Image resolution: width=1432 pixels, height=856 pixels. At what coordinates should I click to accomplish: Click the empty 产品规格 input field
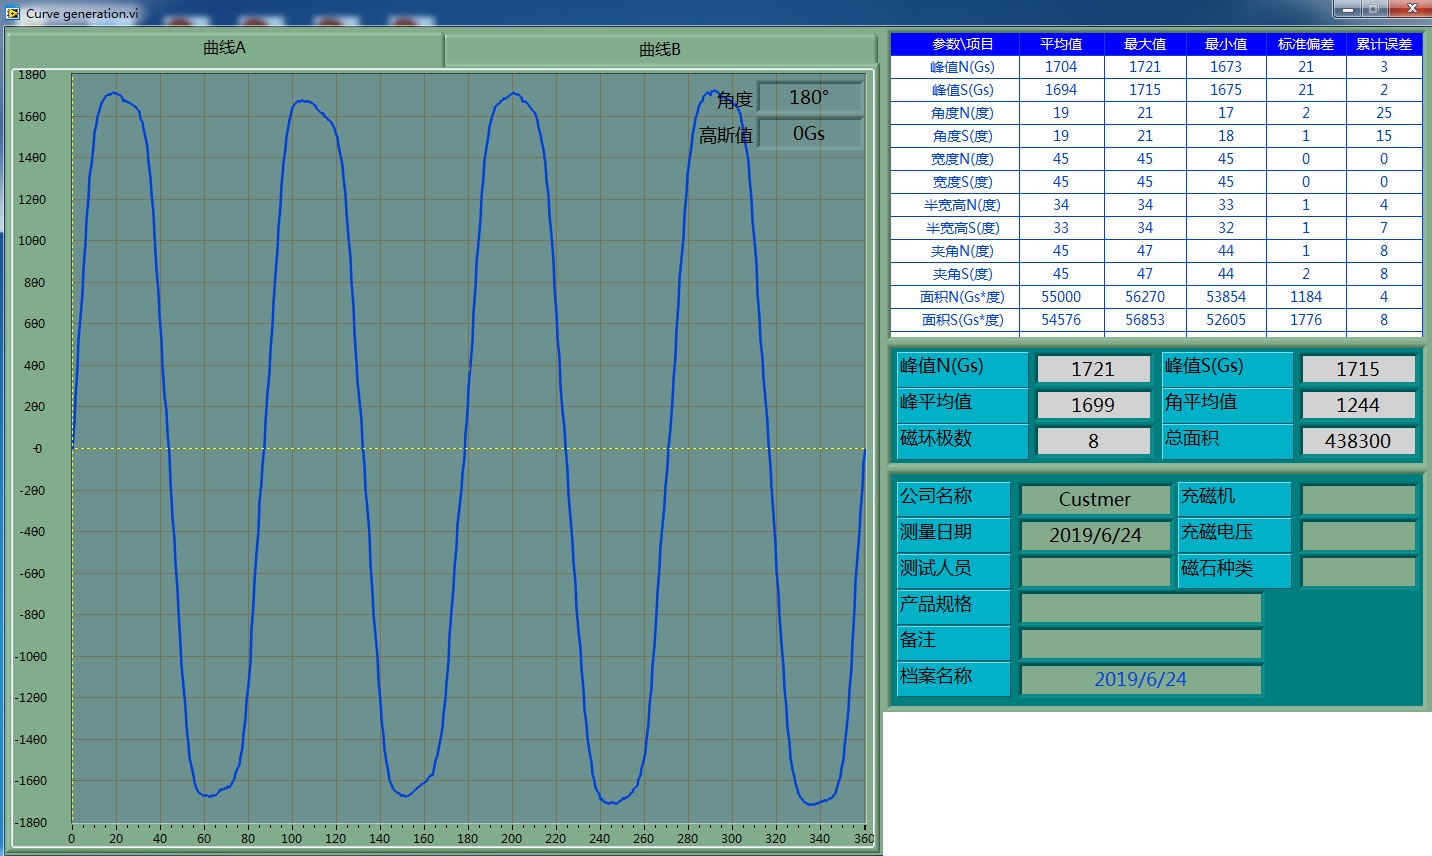click(1141, 607)
